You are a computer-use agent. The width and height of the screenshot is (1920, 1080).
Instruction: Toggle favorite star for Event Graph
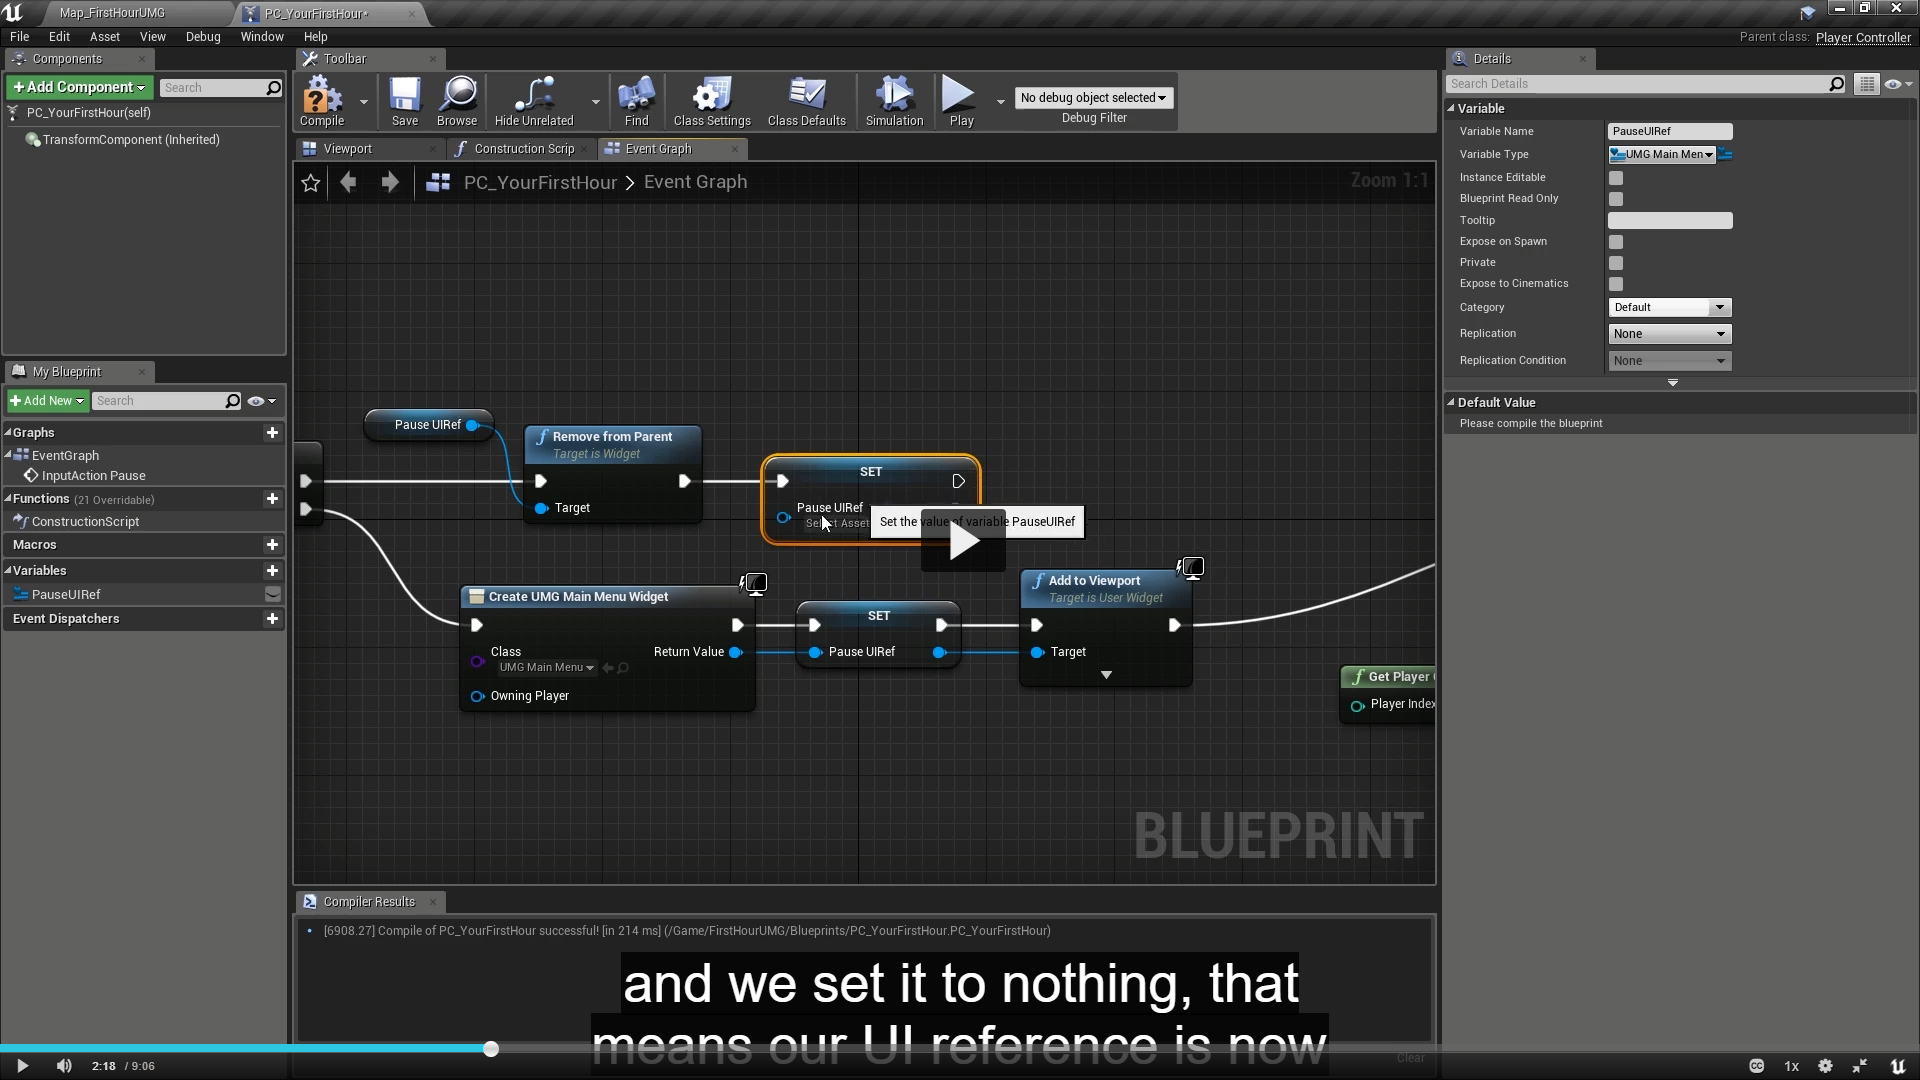tap(311, 183)
